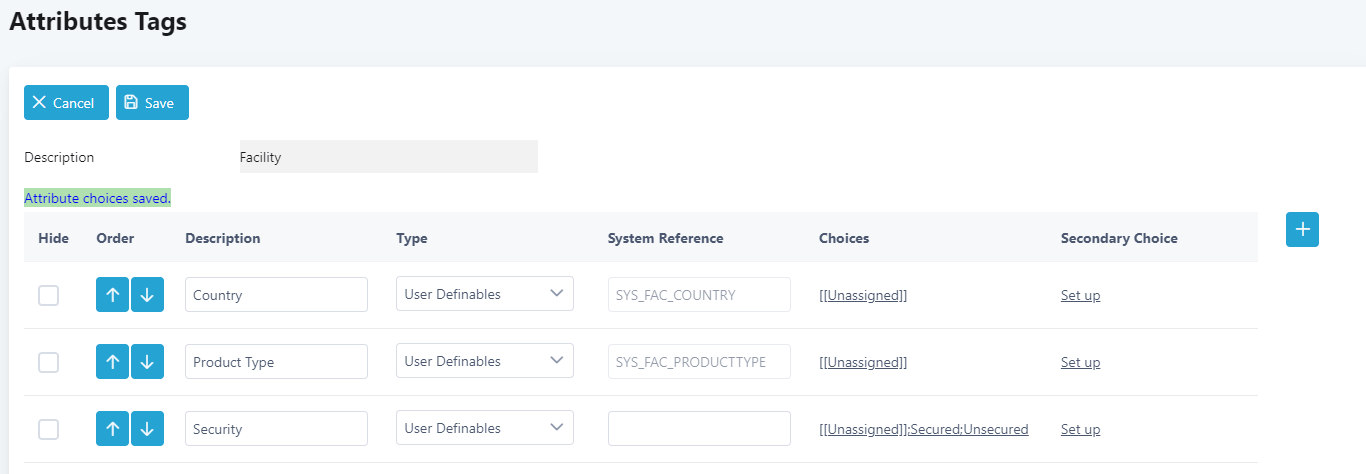Screen dimensions: 1366x474
Task: Add new attribute with plus button
Action: [1302, 229]
